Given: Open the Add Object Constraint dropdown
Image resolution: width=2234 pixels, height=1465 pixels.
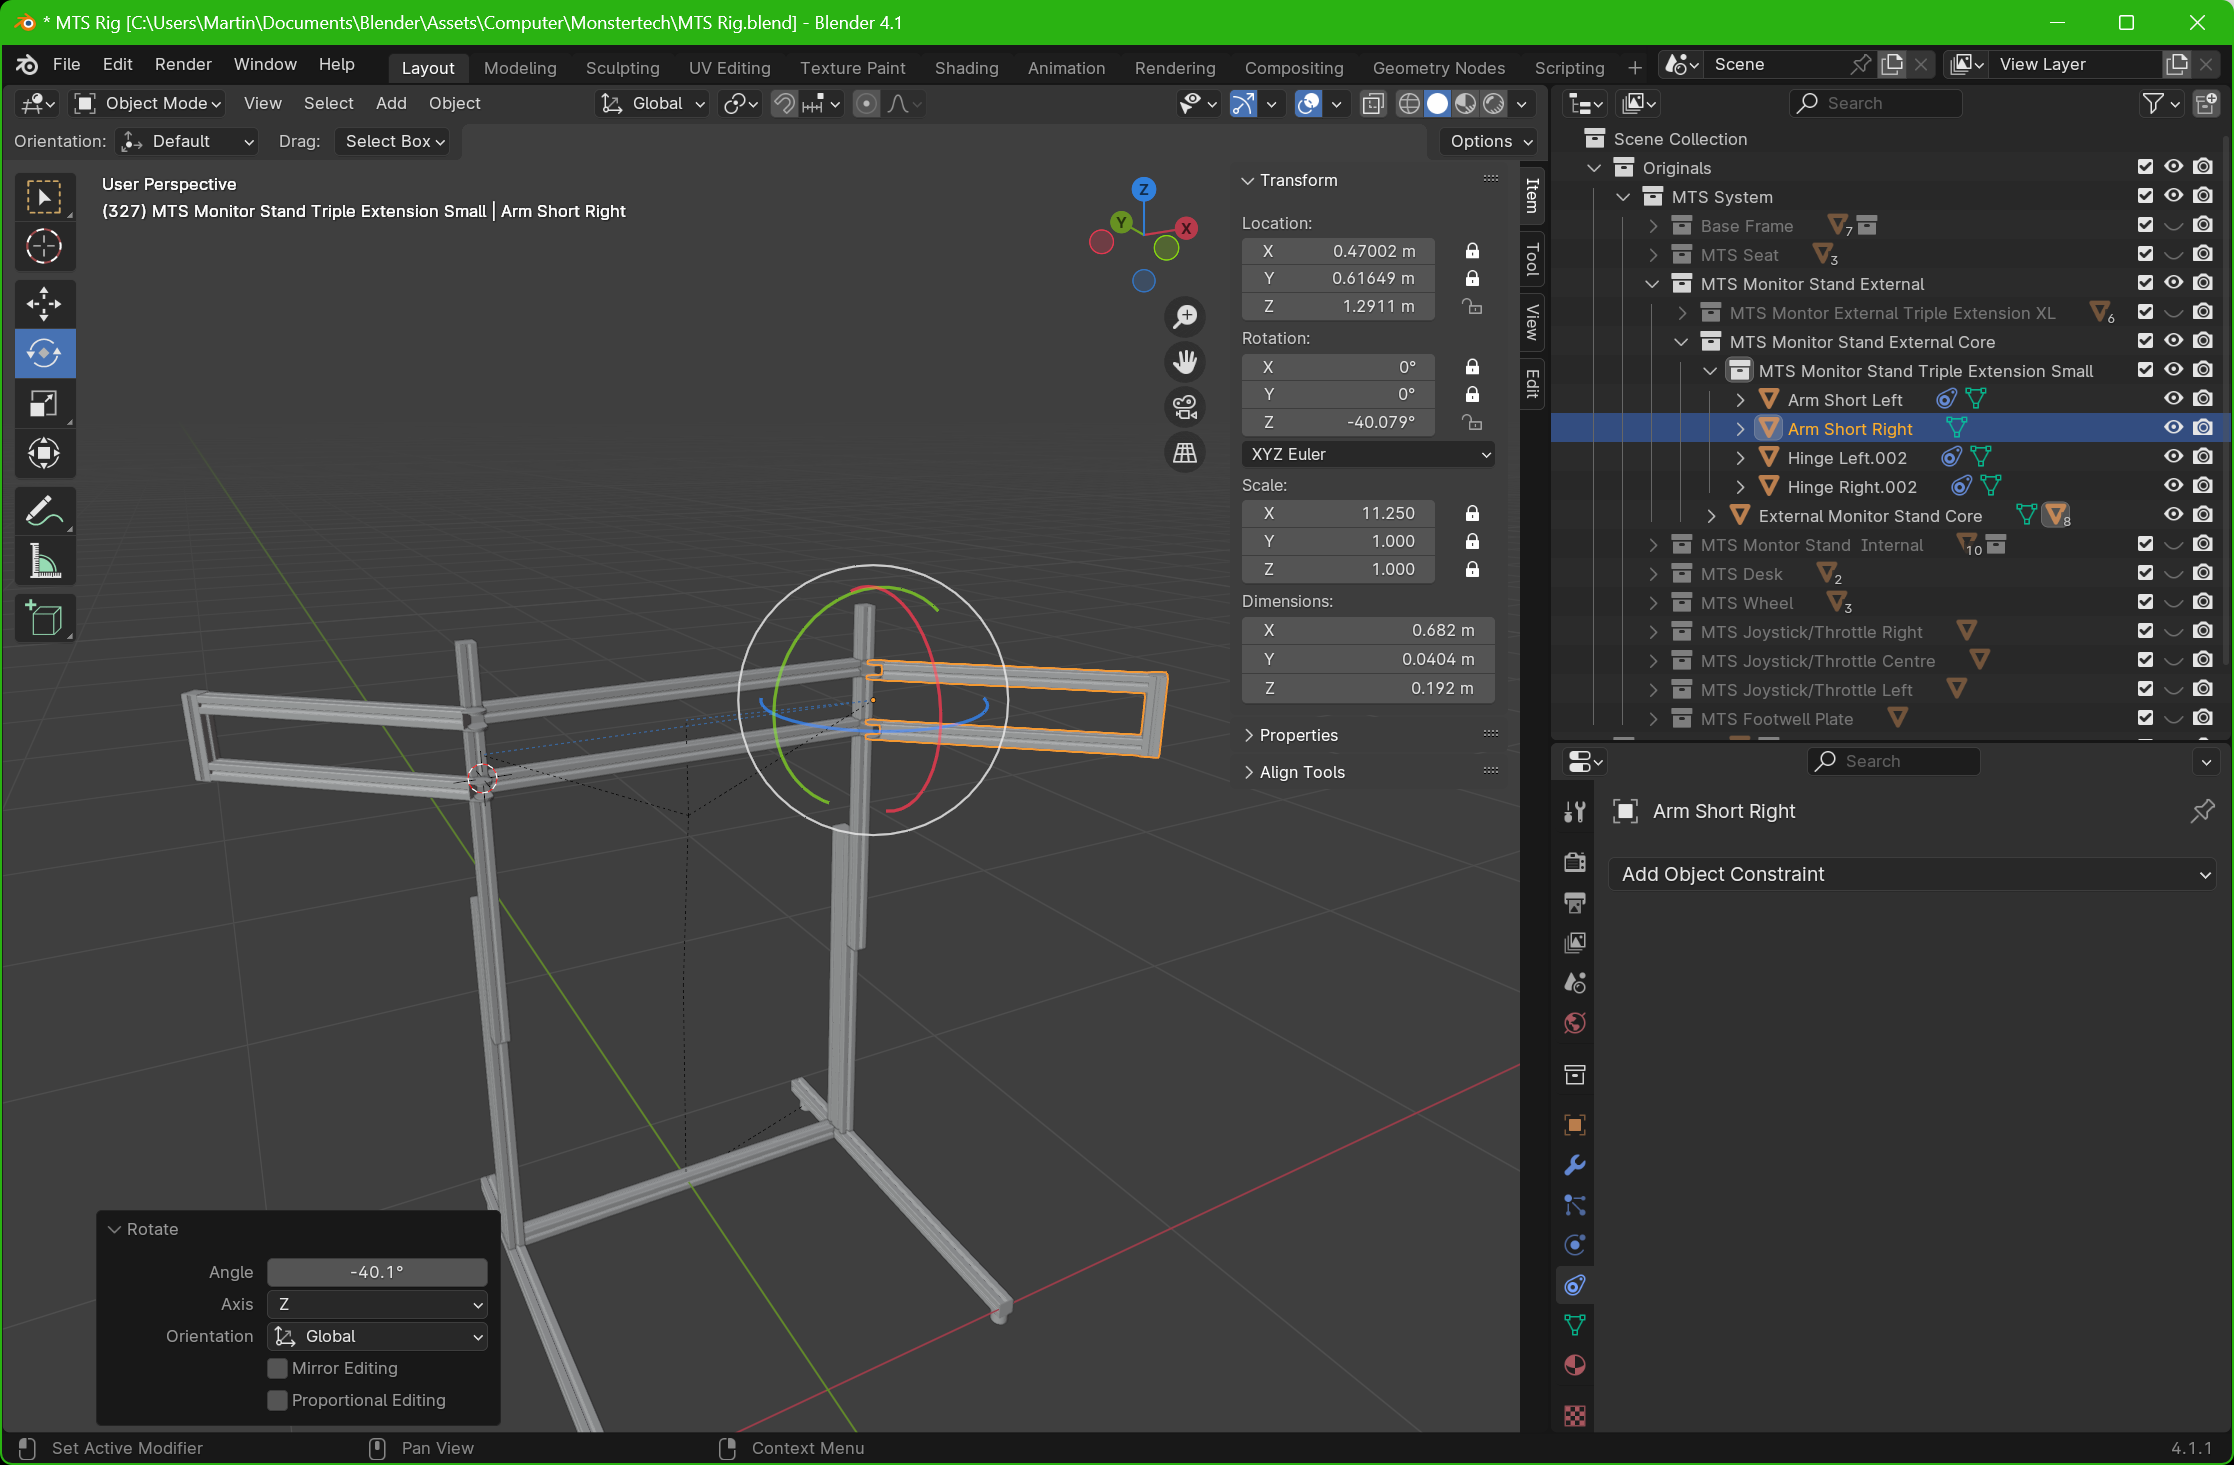Looking at the screenshot, I should [1913, 874].
